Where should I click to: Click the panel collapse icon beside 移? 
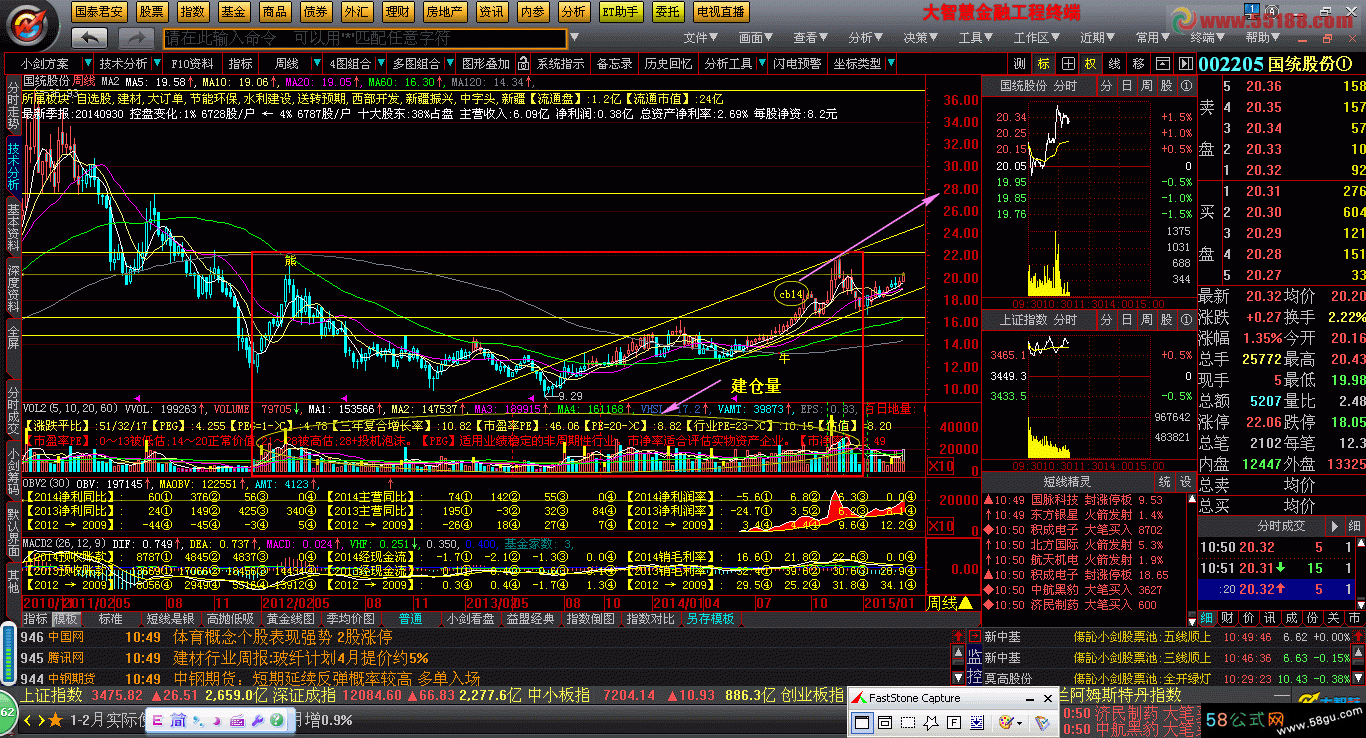click(x=1162, y=64)
